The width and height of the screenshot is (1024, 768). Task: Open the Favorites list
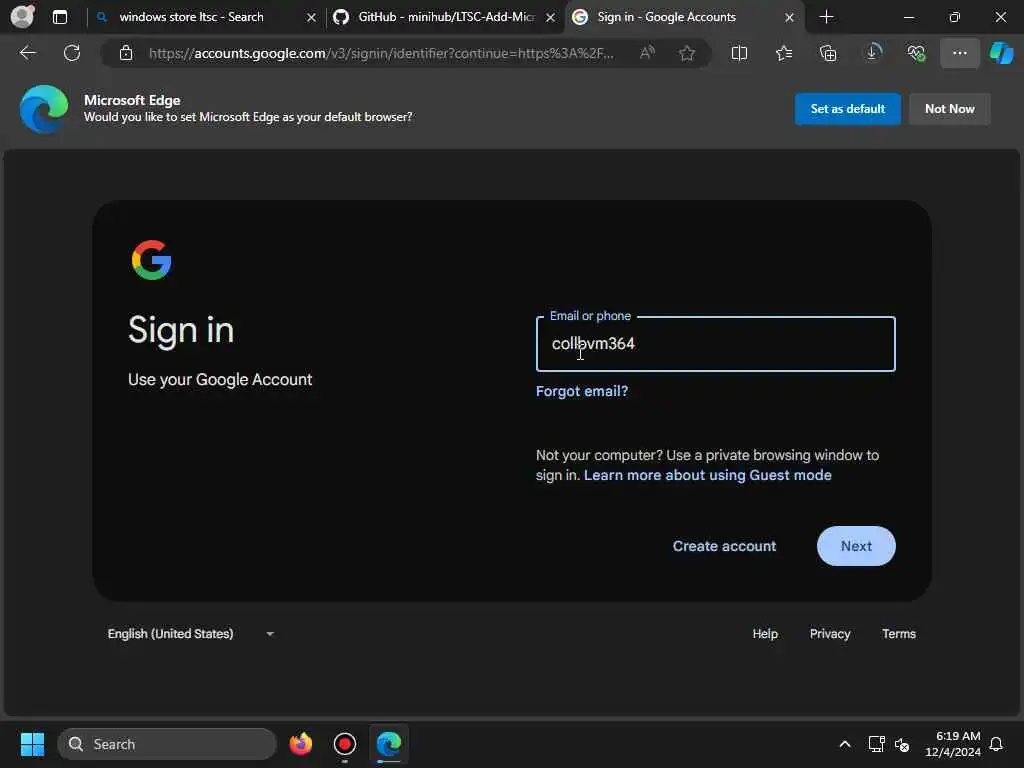click(x=784, y=53)
